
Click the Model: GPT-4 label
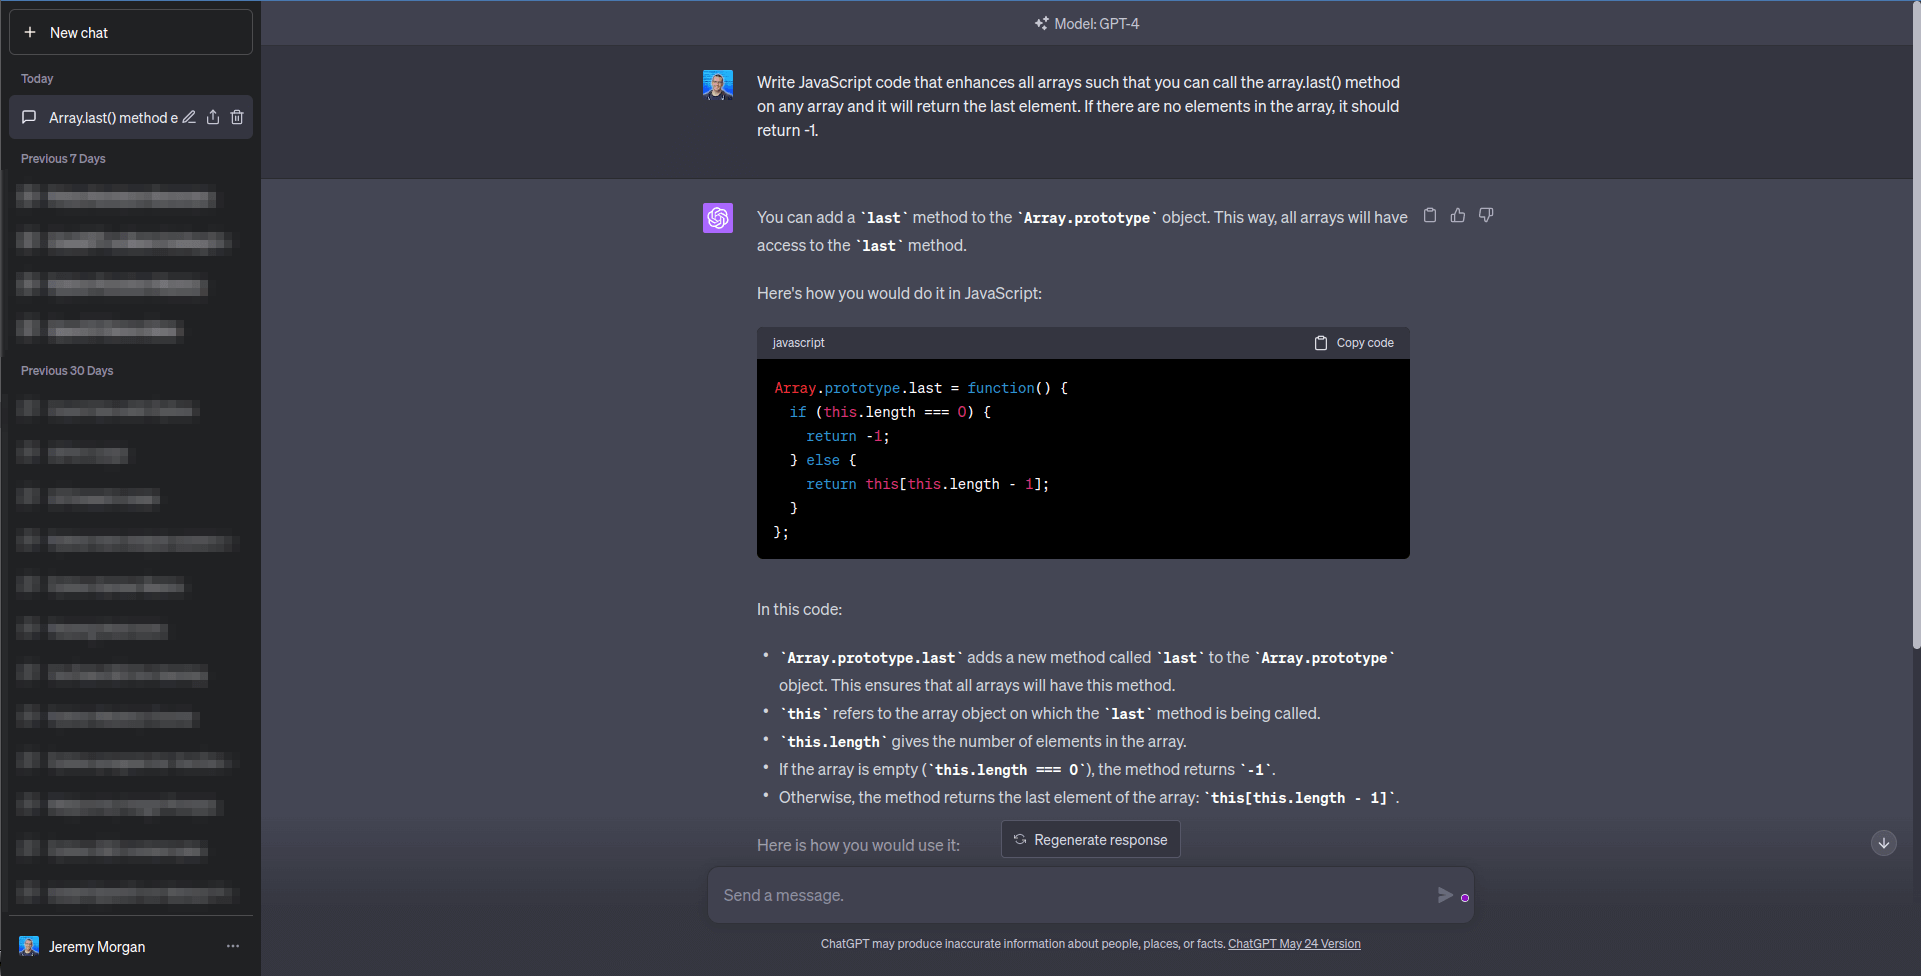coord(1097,23)
